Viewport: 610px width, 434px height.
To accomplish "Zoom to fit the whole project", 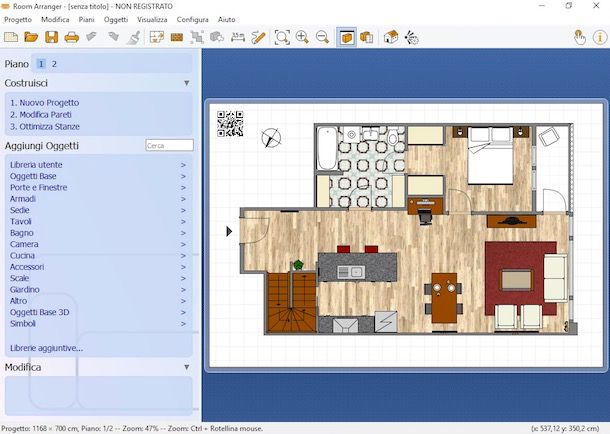I will click(282, 37).
